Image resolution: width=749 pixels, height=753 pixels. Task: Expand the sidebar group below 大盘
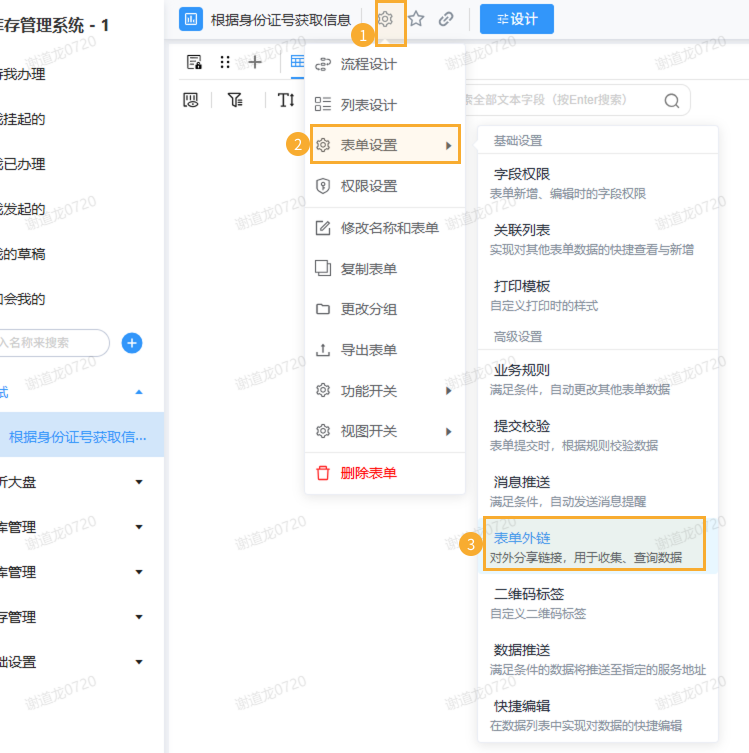[139, 527]
